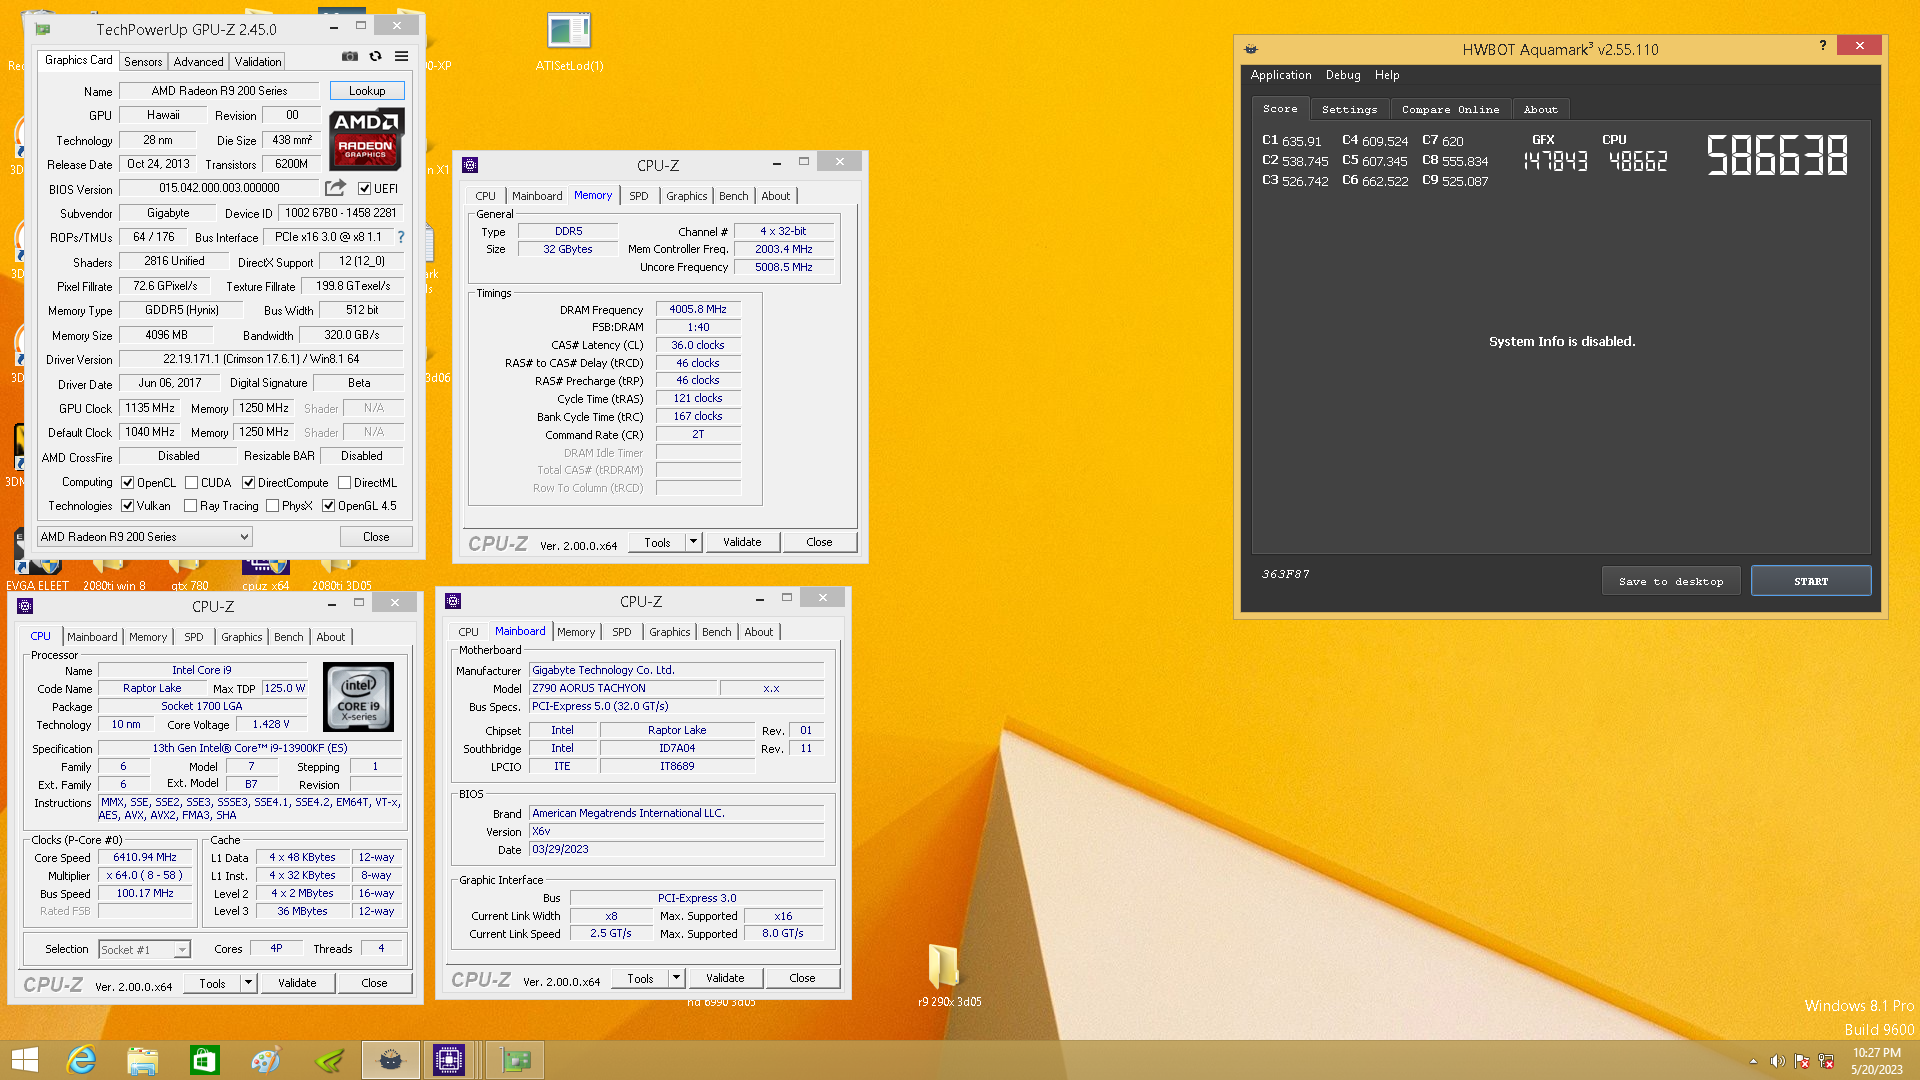Launch Internet Explorer from the taskbar
Screen dimensions: 1920x1080
click(81, 1060)
